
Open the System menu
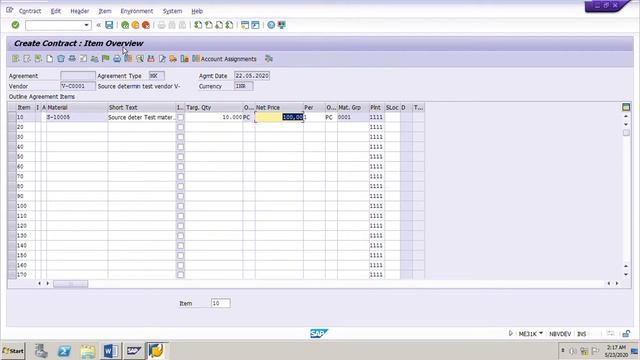pos(172,11)
